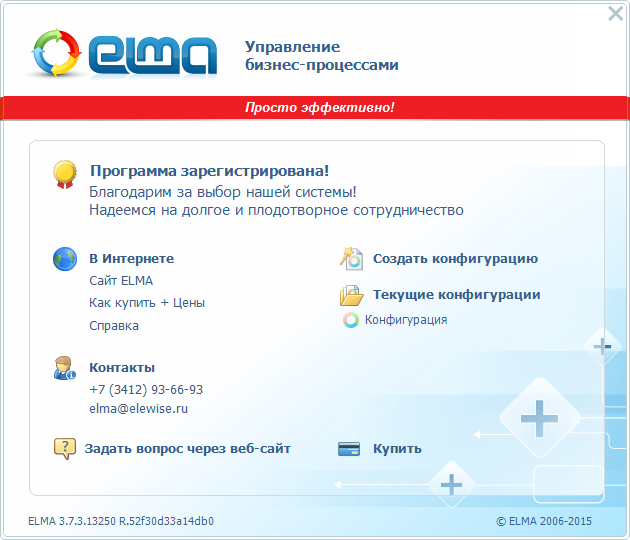Screen dimensions: 630x540
Task: Click the circular Конфигурация item icon
Action: [x=351, y=321]
